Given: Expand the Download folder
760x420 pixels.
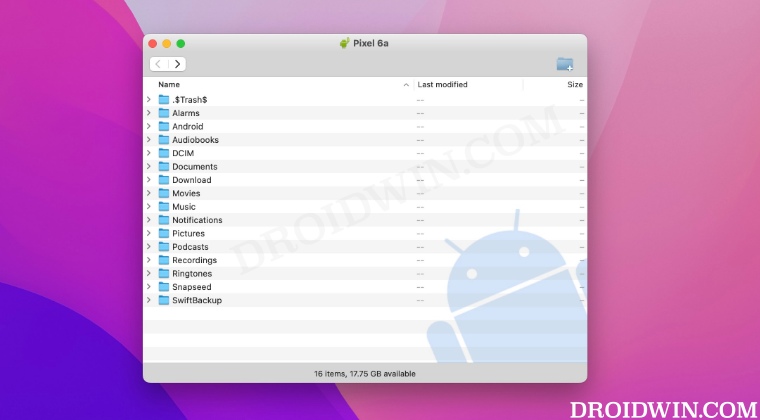Looking at the screenshot, I should coord(149,180).
